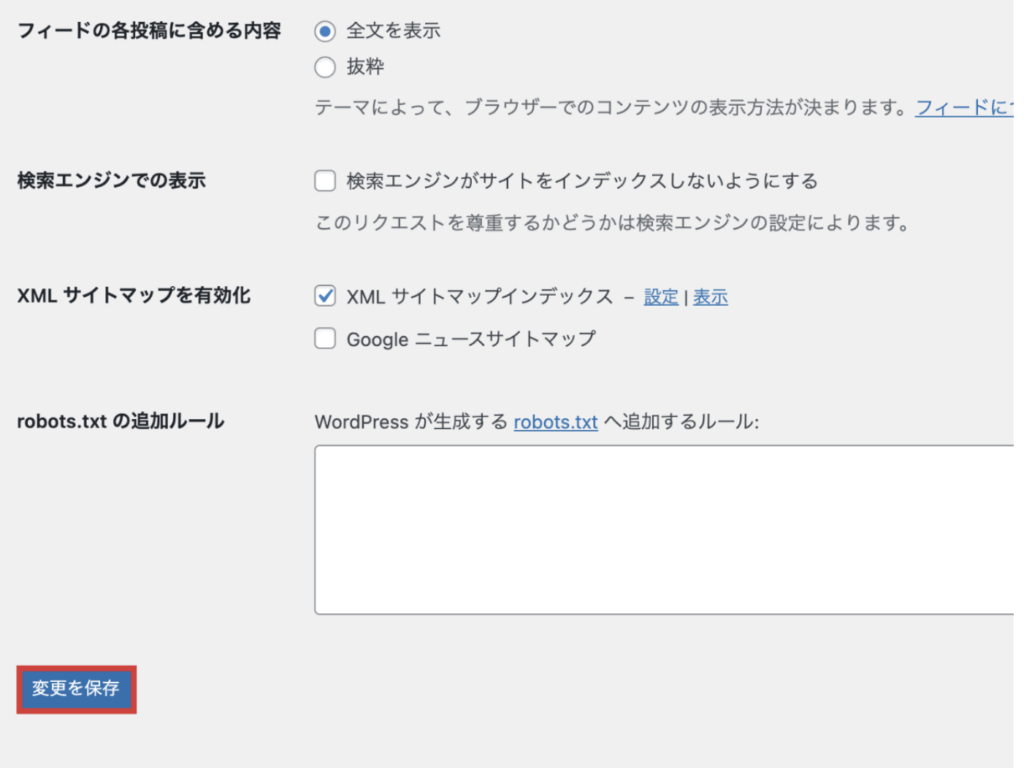Viewport: 1024px width, 768px height.
Task: Choose the 抜粋 radio option
Action: click(325, 68)
